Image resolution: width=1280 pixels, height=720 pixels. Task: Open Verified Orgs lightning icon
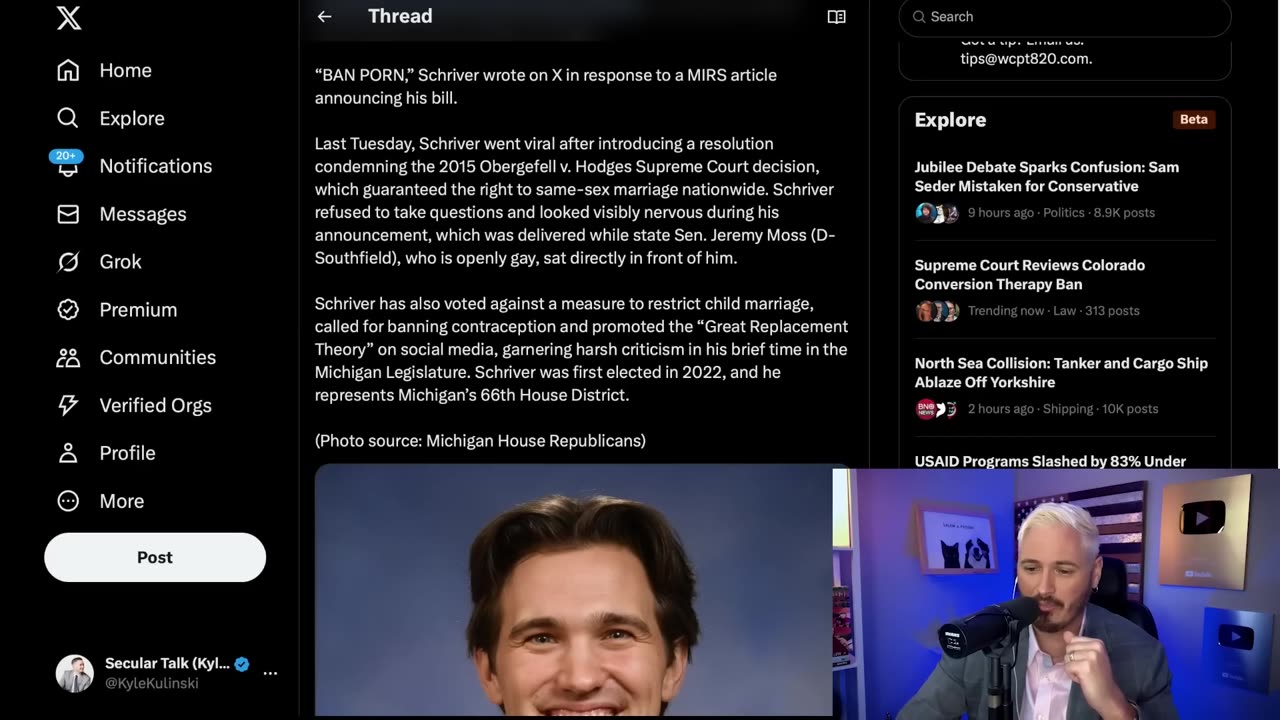[x=68, y=405]
